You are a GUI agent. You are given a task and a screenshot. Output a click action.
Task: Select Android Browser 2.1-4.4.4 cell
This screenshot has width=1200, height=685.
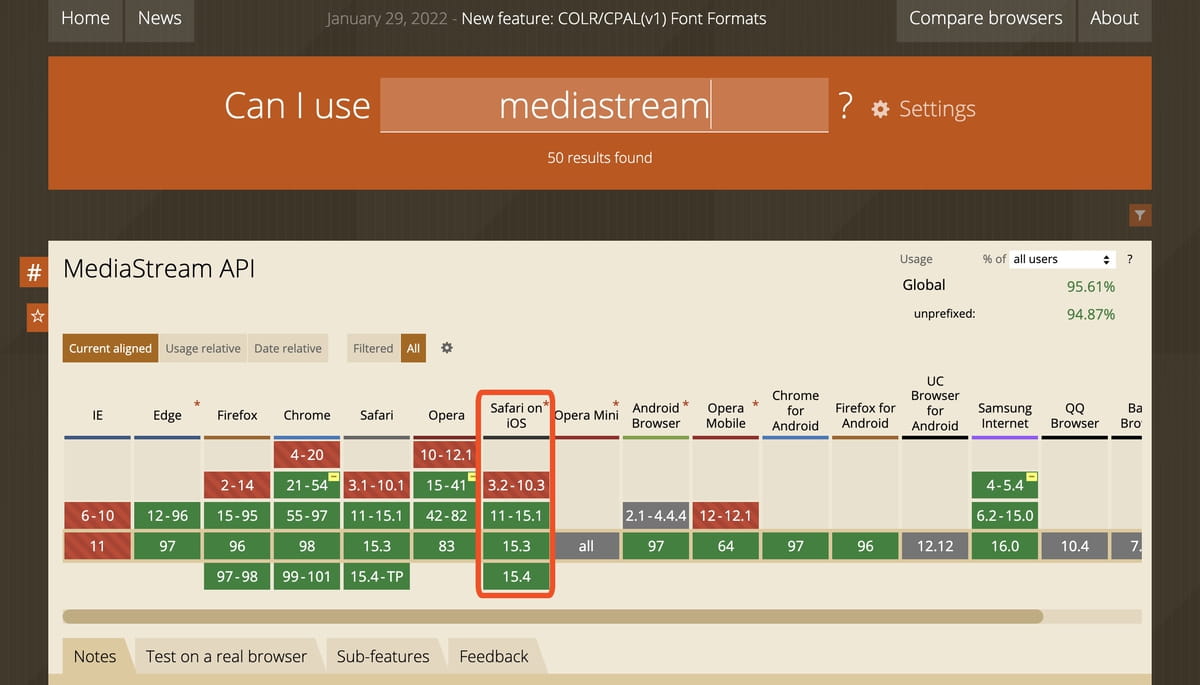656,515
